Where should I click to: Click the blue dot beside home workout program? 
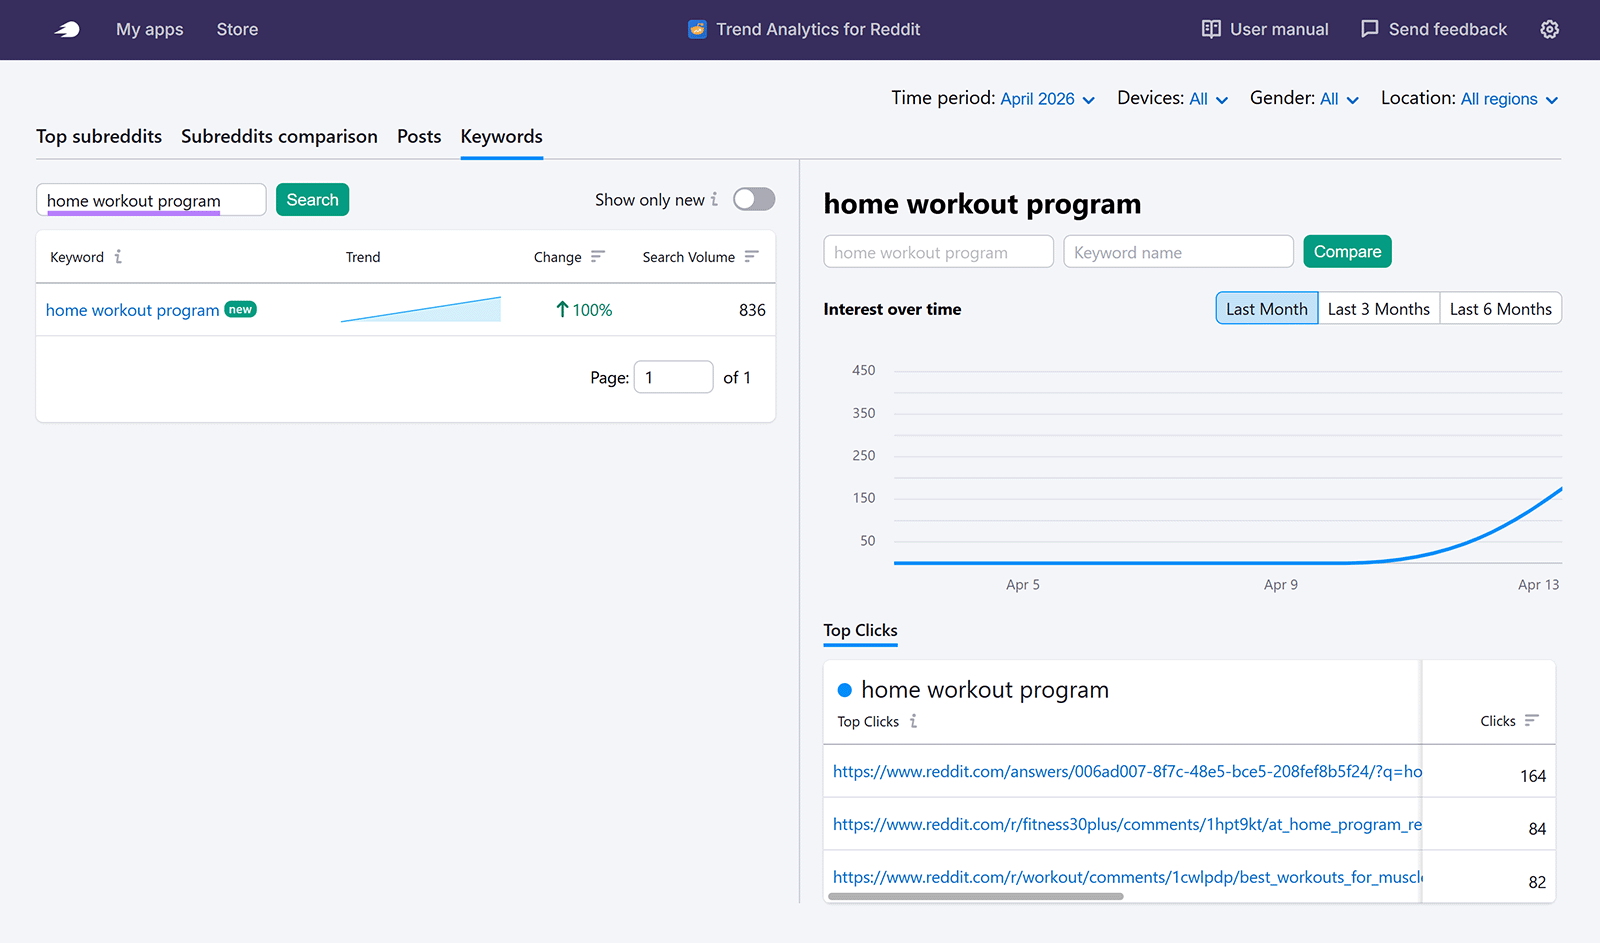(x=844, y=690)
